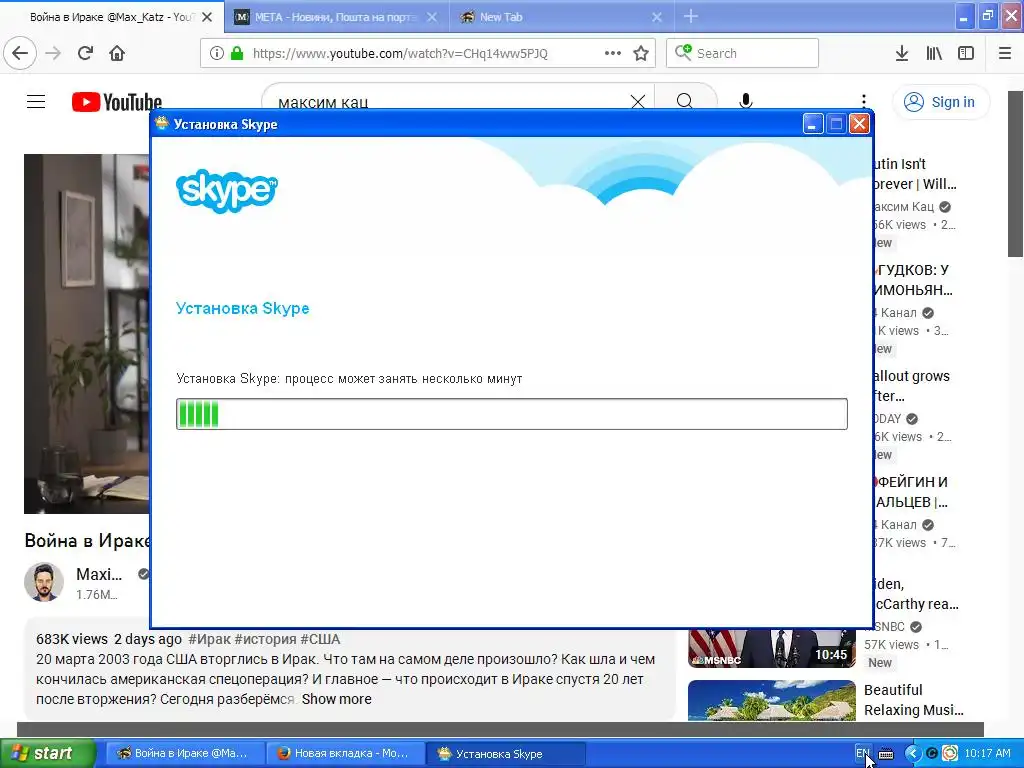Click the taskbar clock 10:17 AM

pos(987,753)
